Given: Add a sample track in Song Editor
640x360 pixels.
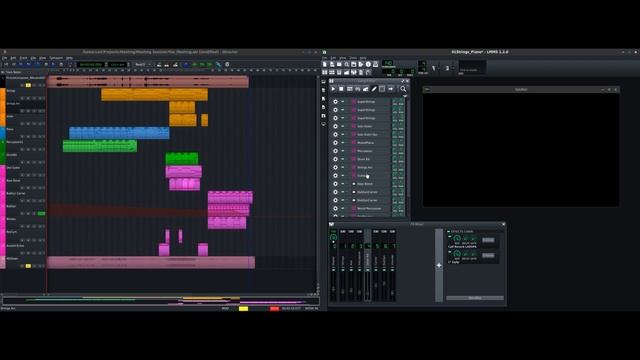Looking at the screenshot, I should [358, 89].
